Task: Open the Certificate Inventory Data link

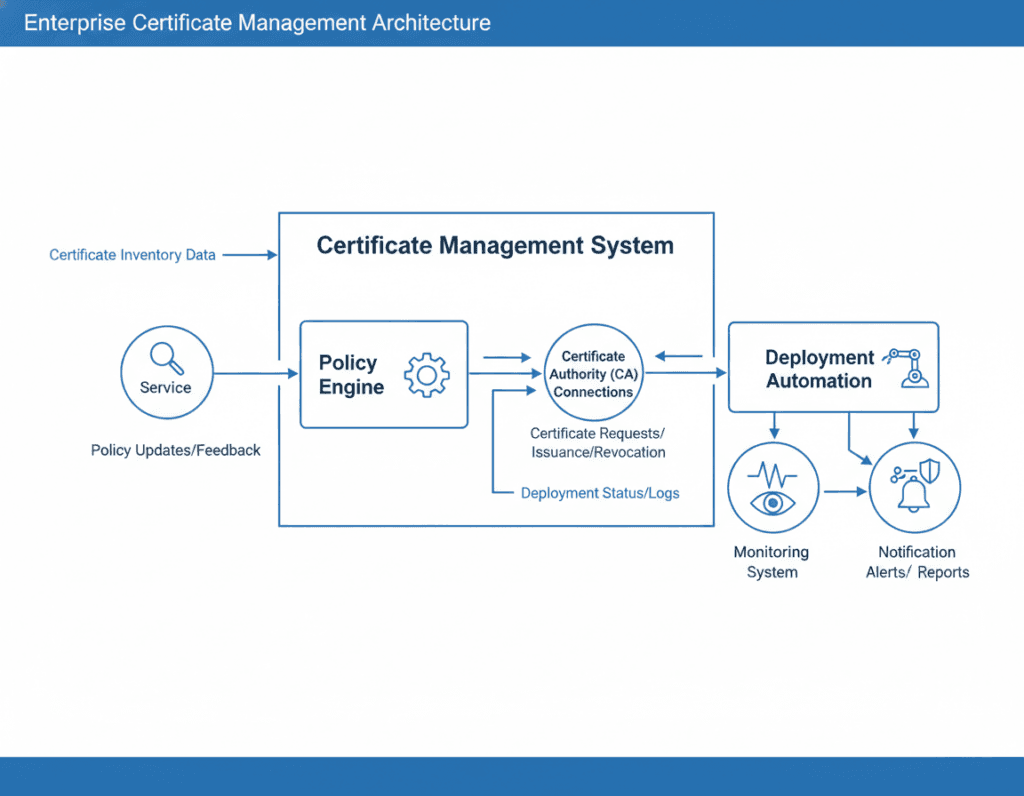Action: [132, 254]
